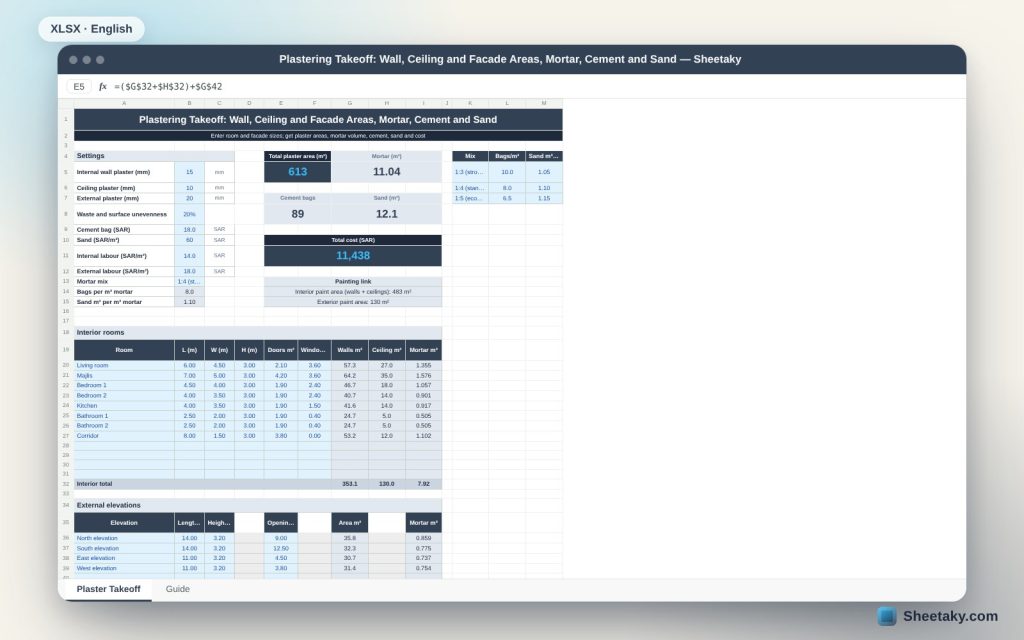Click the External elevations section header

click(x=258, y=505)
